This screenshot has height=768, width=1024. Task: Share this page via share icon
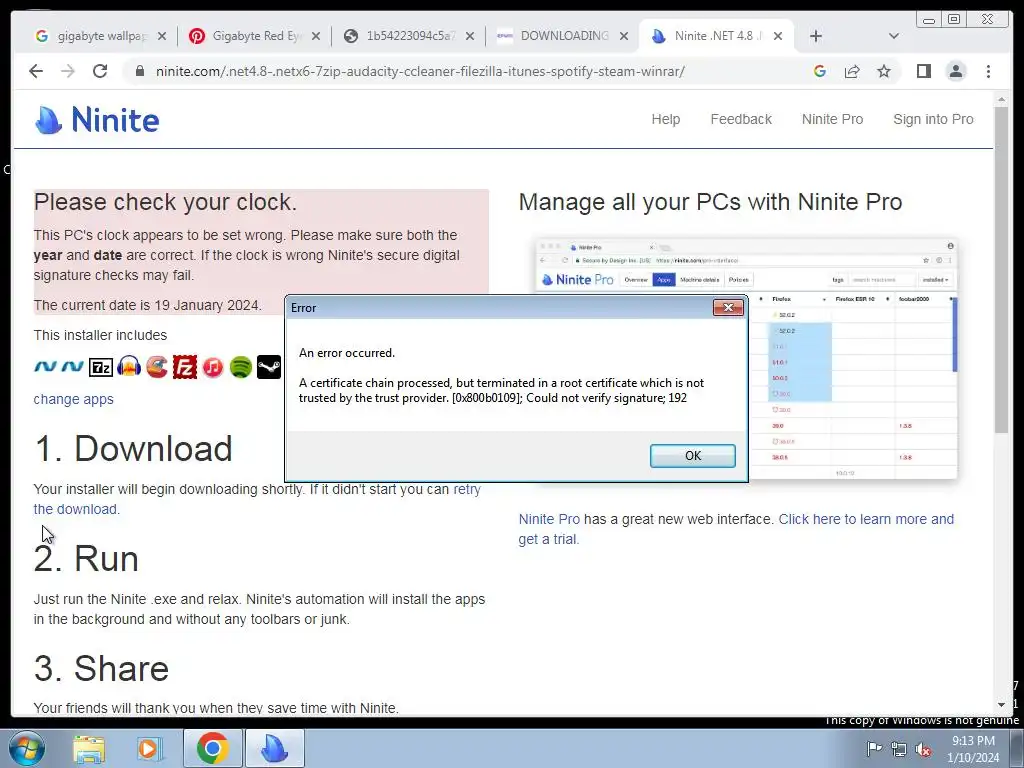click(x=852, y=71)
